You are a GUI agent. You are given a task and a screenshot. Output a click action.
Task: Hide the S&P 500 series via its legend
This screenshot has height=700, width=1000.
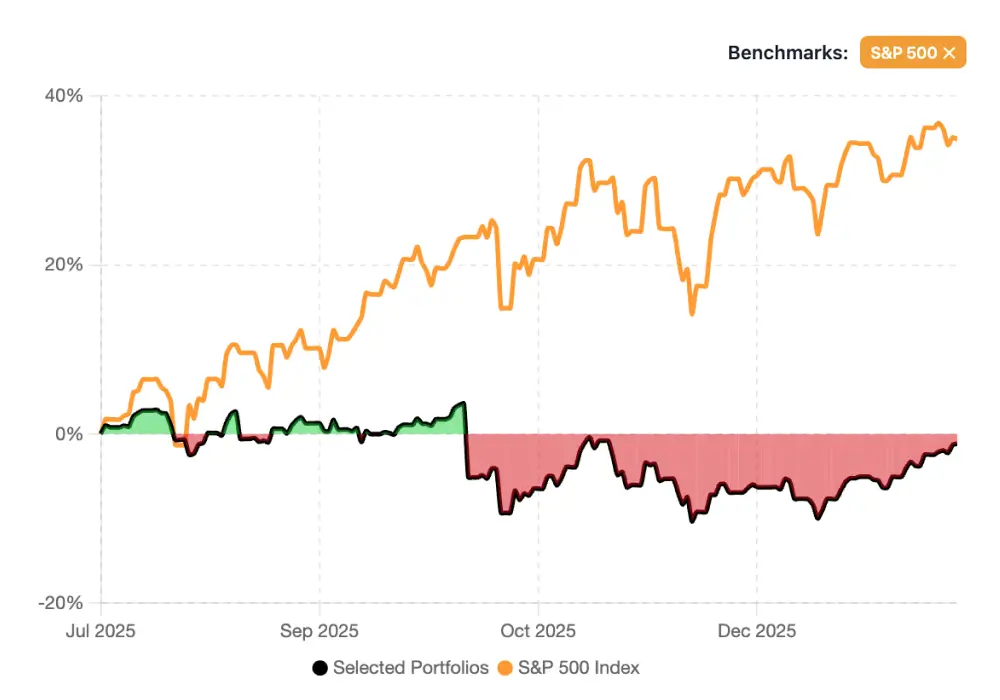click(570, 668)
